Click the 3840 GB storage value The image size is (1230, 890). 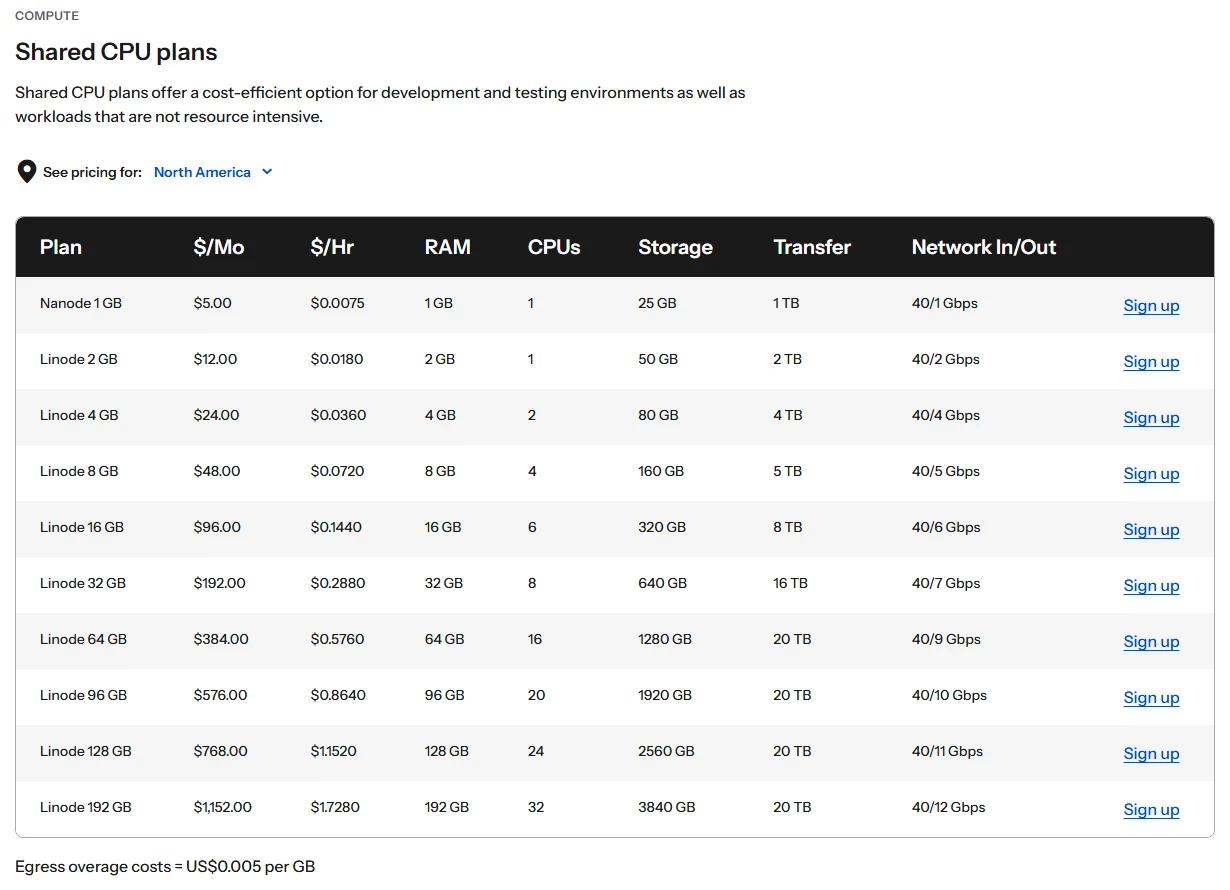pyautogui.click(x=667, y=807)
